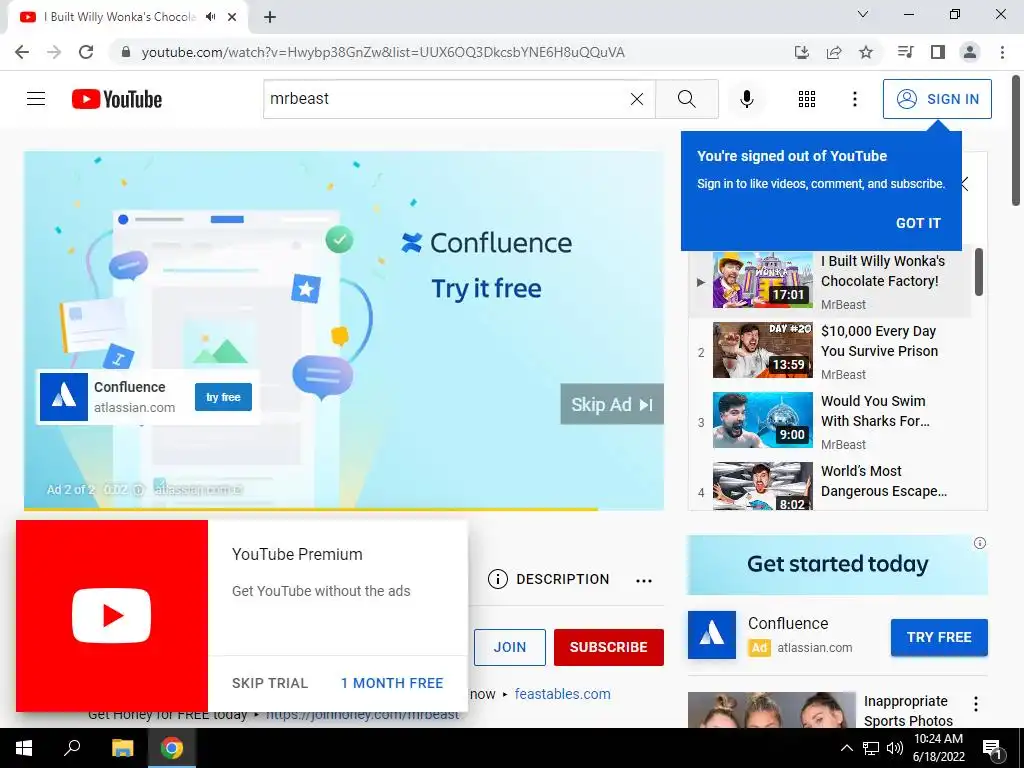Open network status tray icon
Screen dimensions: 1024x768
click(x=871, y=748)
